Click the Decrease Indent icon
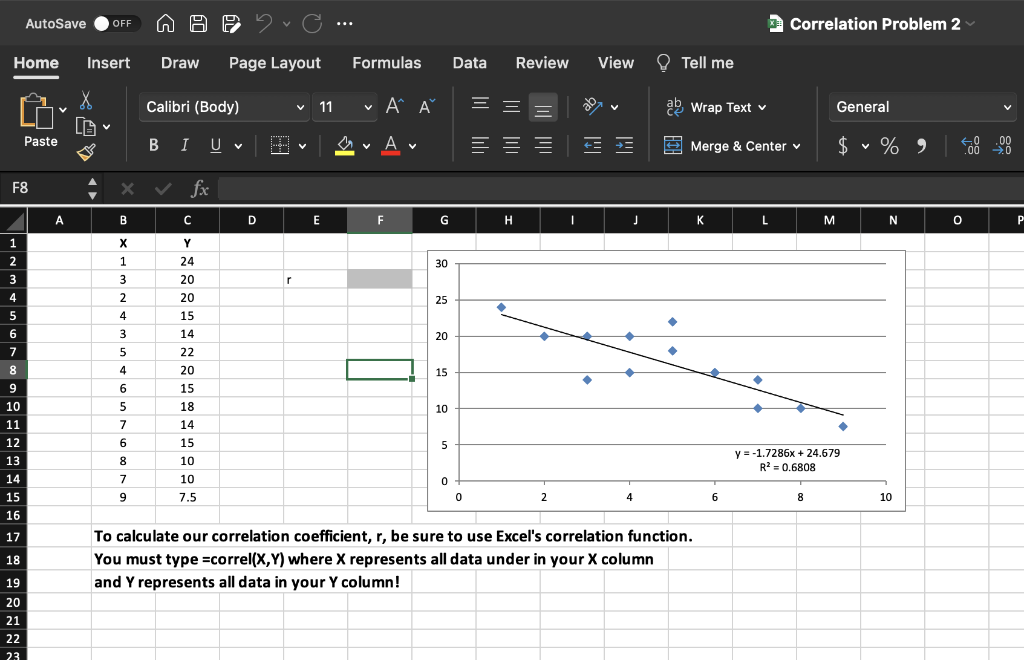Viewport: 1024px width, 660px height. click(x=591, y=145)
